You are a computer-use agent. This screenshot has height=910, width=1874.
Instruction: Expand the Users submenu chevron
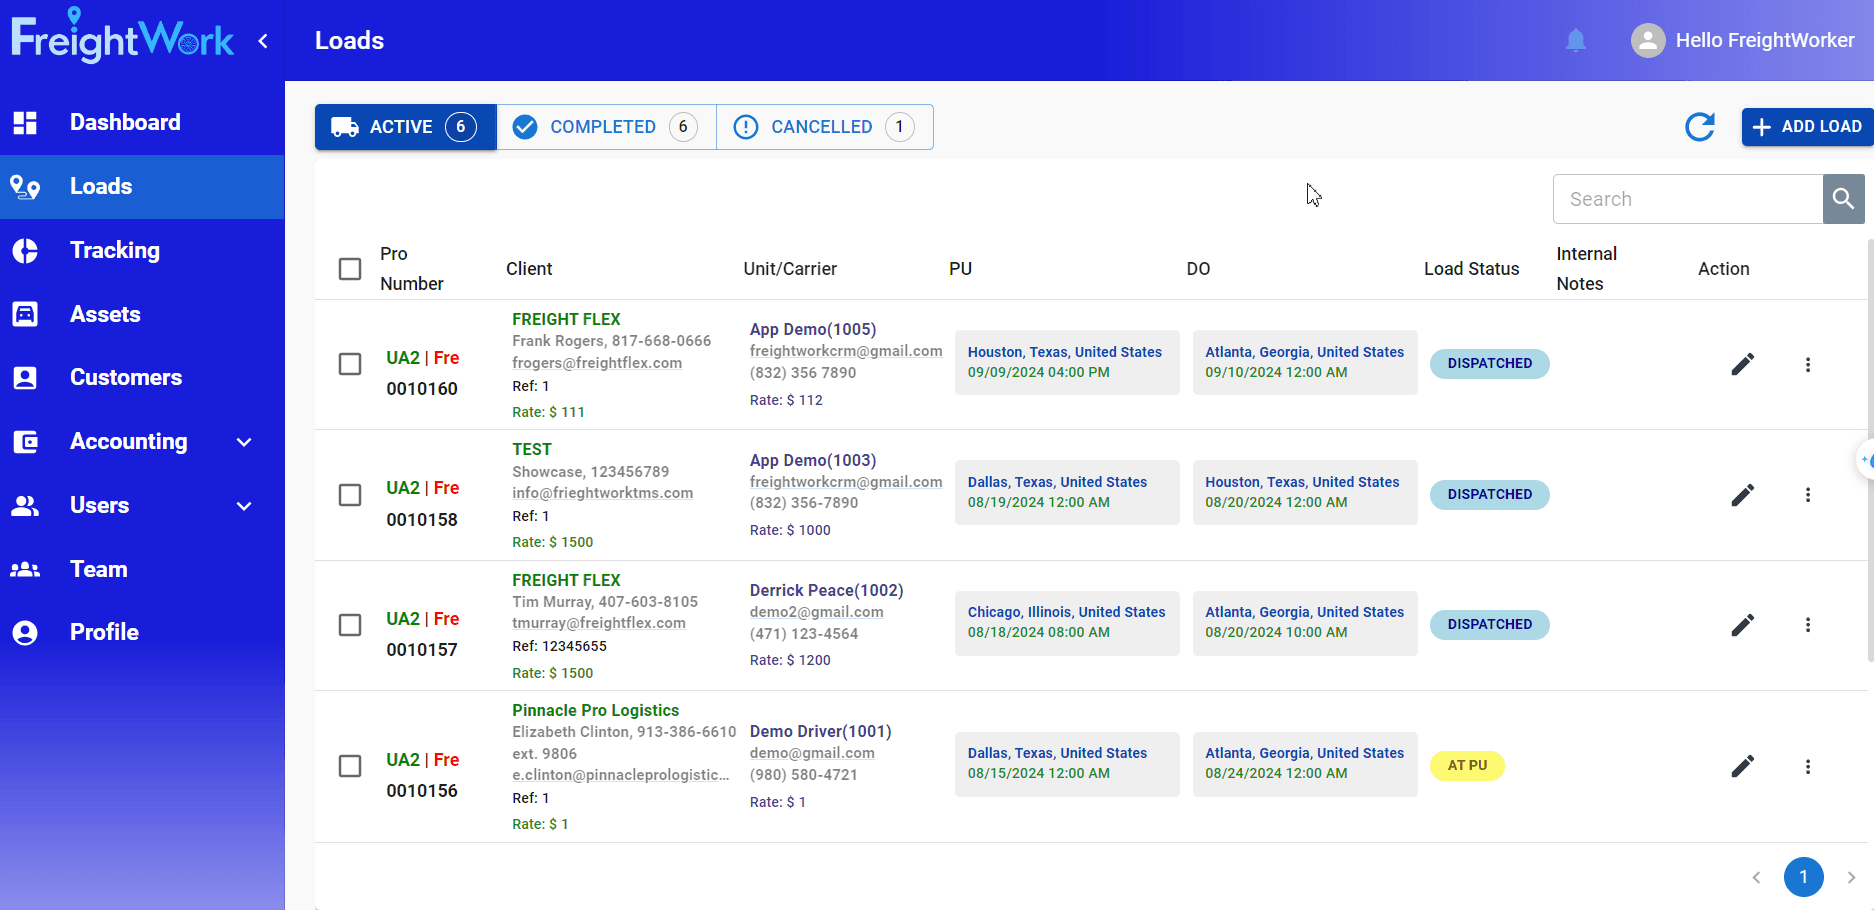tap(244, 506)
